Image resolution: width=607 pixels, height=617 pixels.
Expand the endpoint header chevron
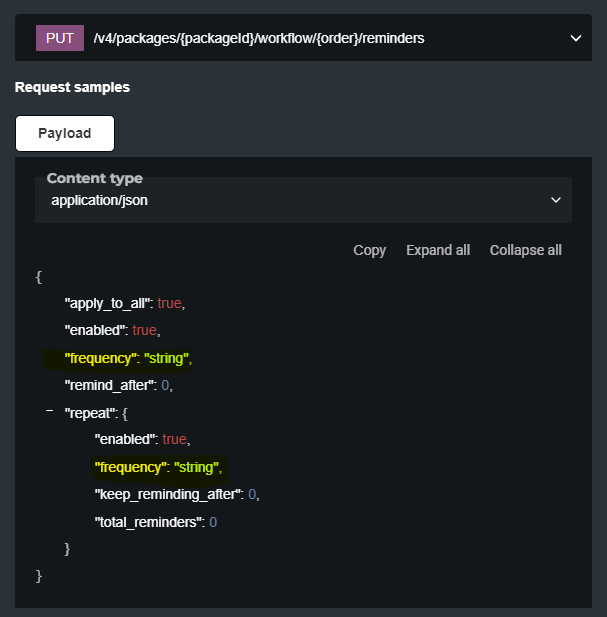pyautogui.click(x=575, y=38)
